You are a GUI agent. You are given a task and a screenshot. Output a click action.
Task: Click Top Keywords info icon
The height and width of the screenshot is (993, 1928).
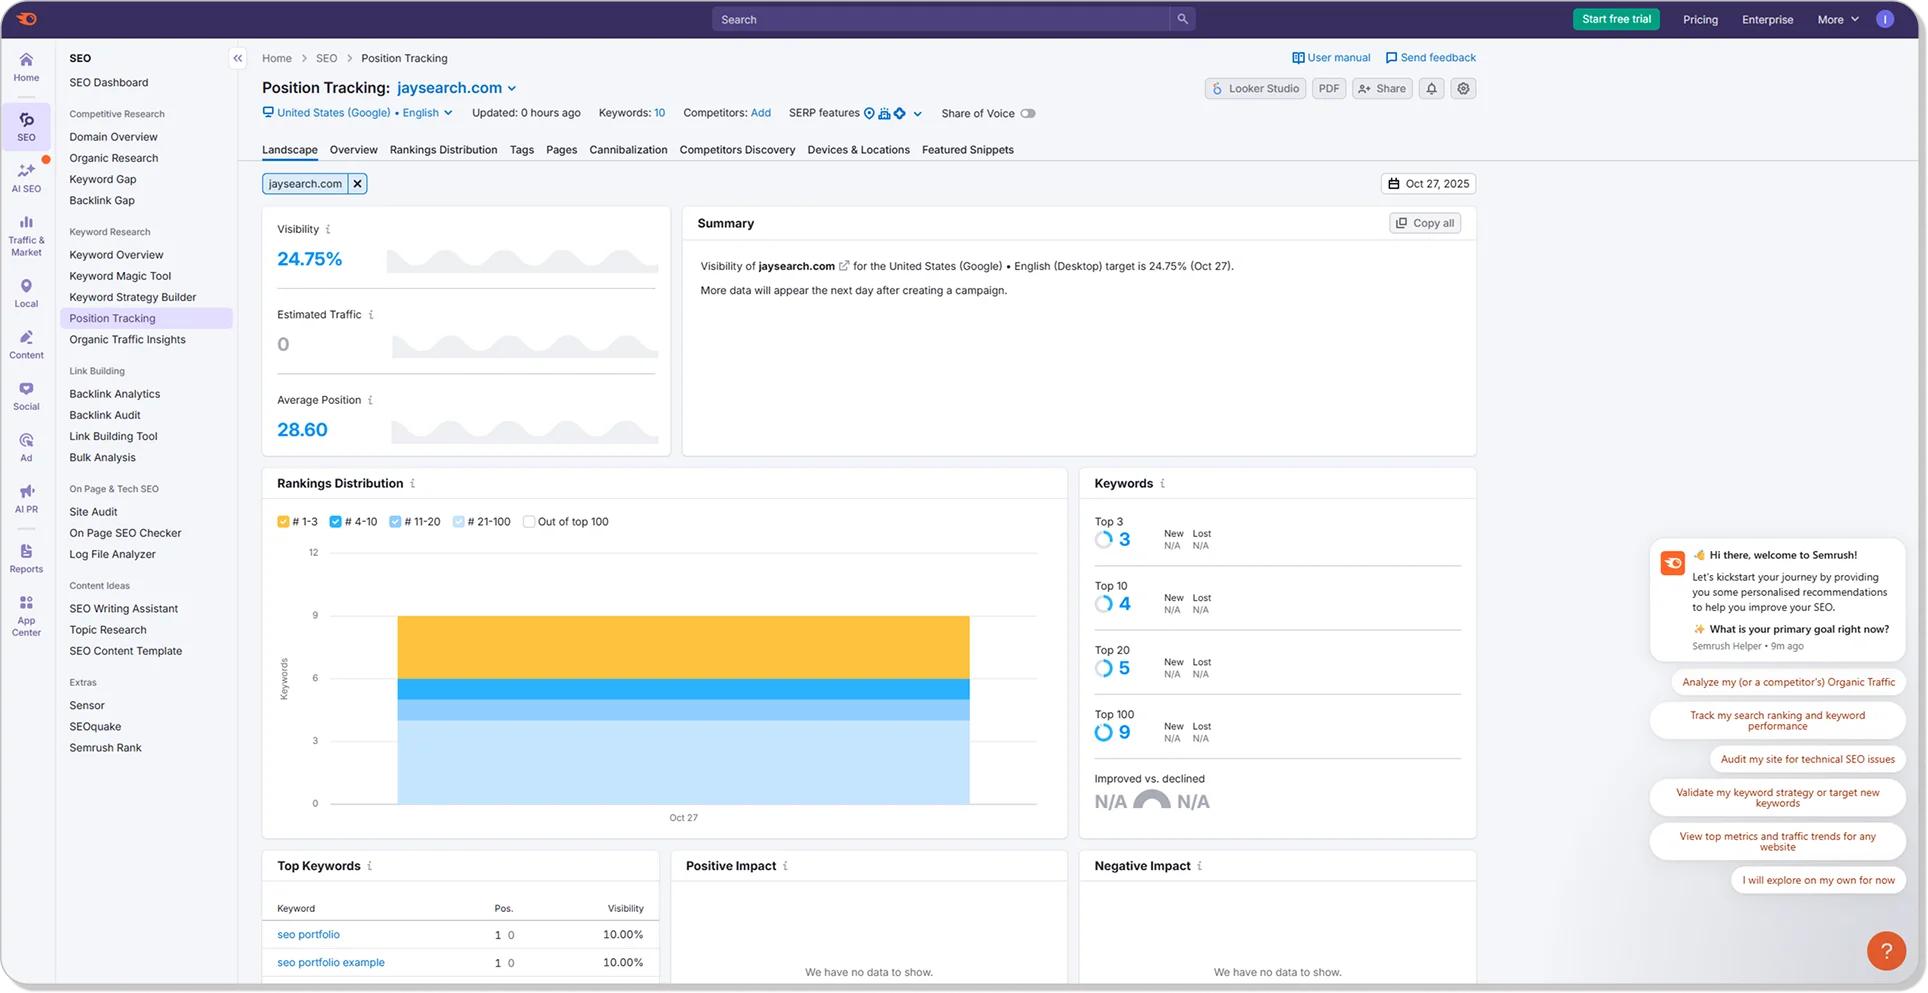[370, 866]
